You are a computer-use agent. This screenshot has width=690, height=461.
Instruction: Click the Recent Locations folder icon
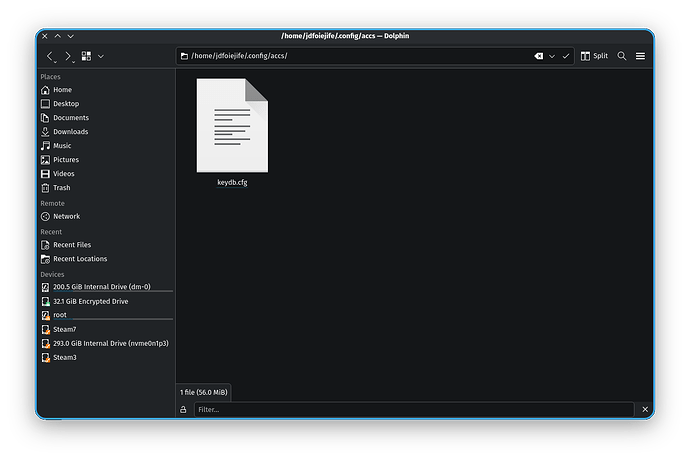click(45, 259)
